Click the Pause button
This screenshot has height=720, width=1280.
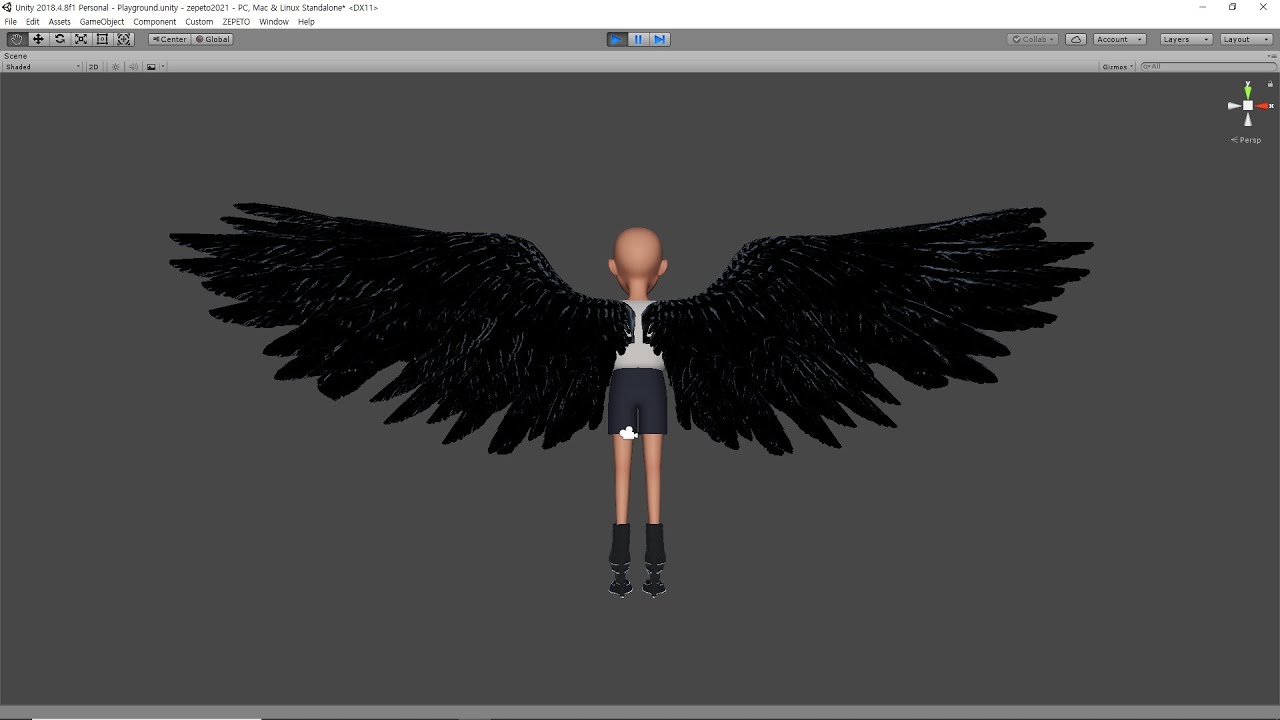click(x=638, y=39)
